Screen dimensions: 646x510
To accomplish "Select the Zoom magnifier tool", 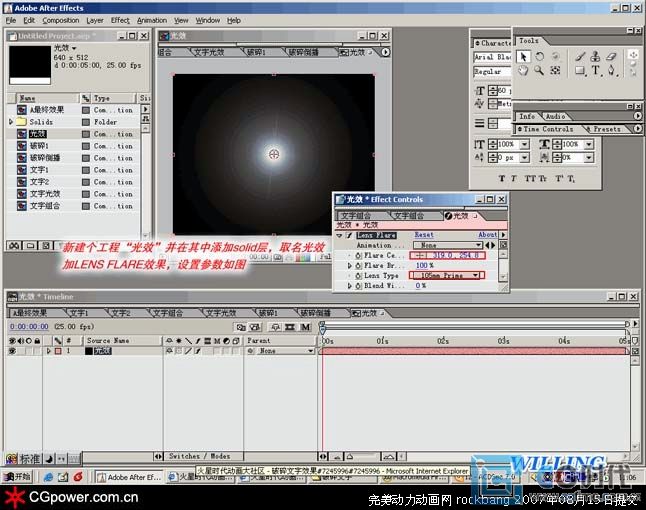I will (x=539, y=70).
